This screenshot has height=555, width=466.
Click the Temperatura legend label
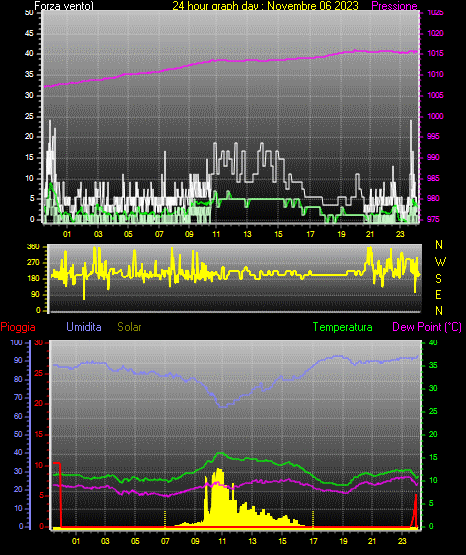[343, 327]
